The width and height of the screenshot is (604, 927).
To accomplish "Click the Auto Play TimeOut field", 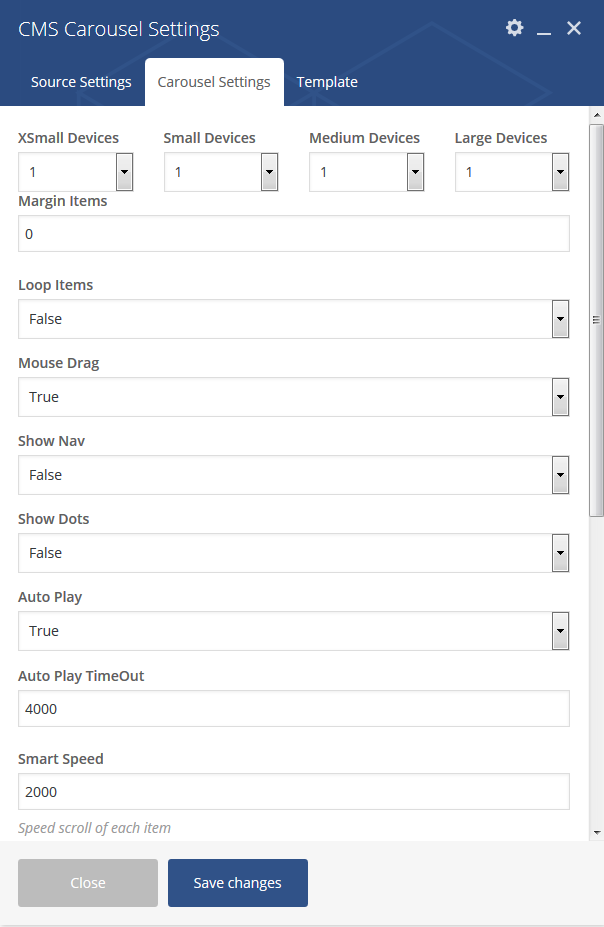I will pos(294,708).
